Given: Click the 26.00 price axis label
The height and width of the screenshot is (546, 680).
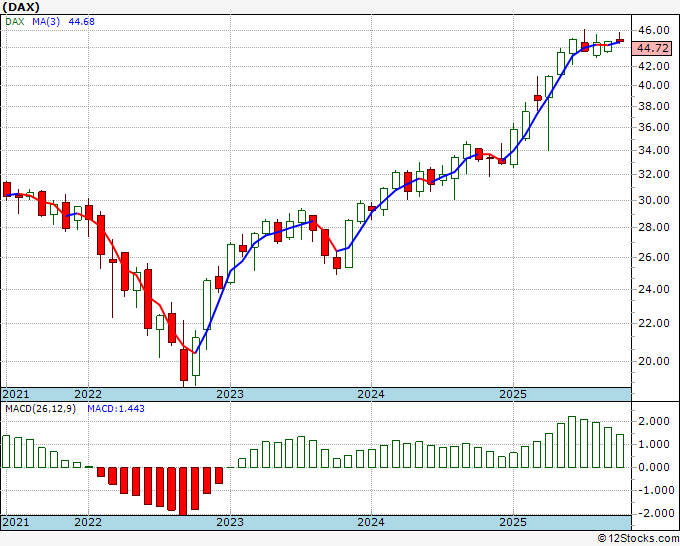Looking at the screenshot, I should click(x=654, y=257).
